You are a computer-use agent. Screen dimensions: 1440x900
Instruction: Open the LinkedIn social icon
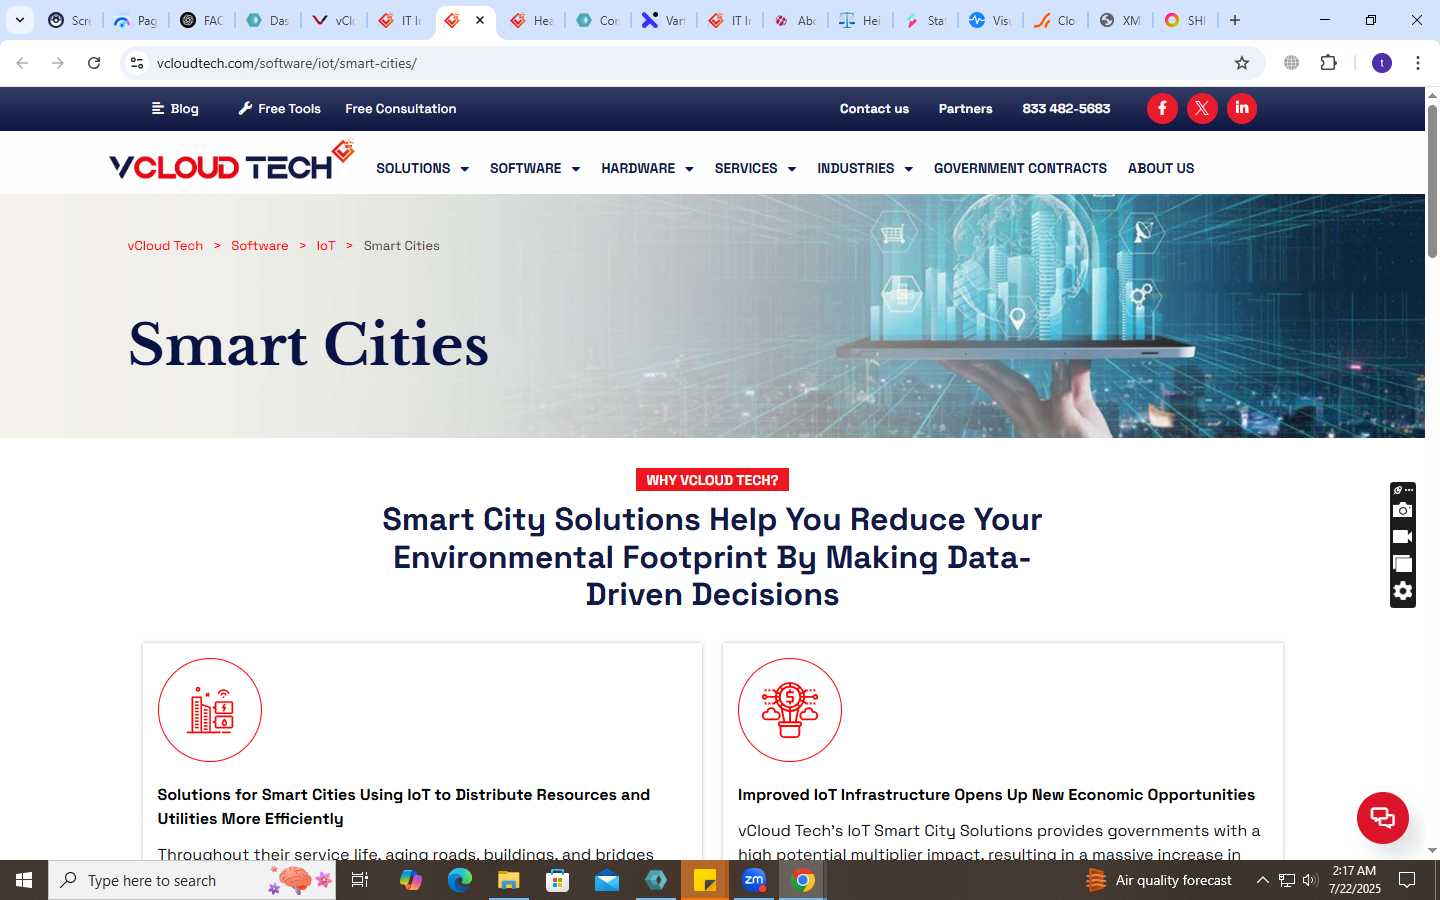pyautogui.click(x=1242, y=108)
